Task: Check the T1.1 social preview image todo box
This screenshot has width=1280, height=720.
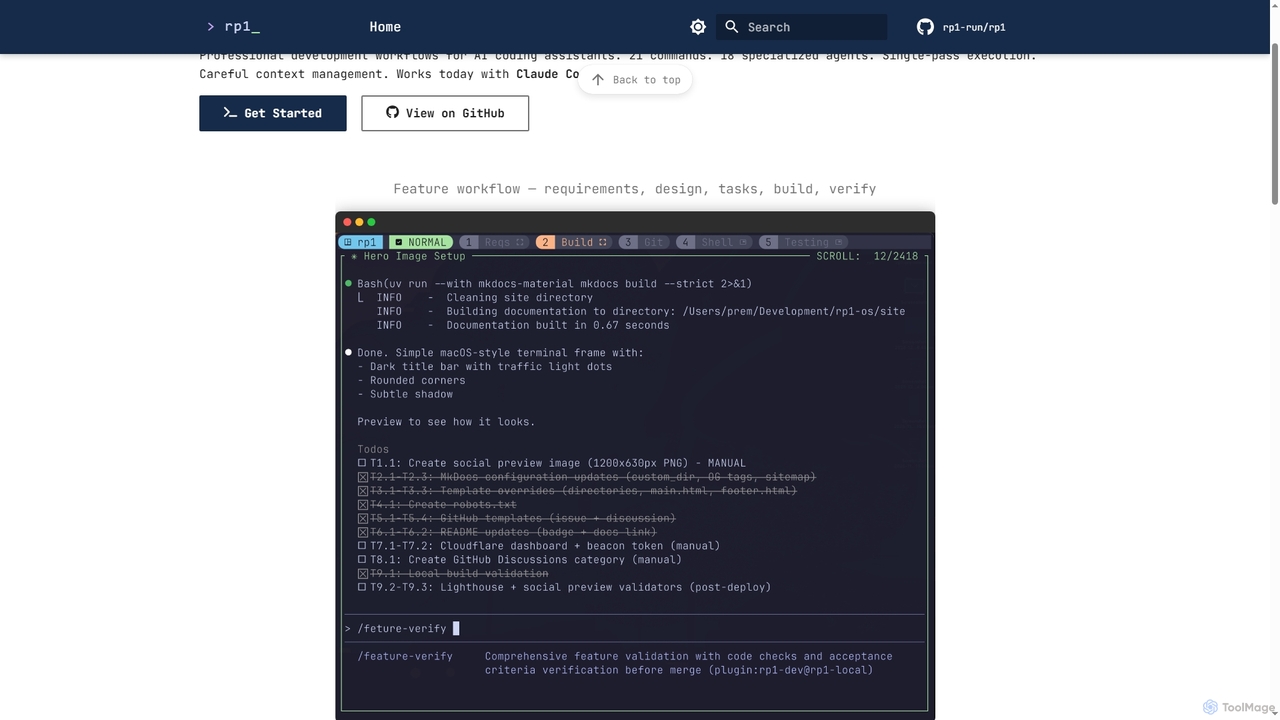Action: [362, 463]
